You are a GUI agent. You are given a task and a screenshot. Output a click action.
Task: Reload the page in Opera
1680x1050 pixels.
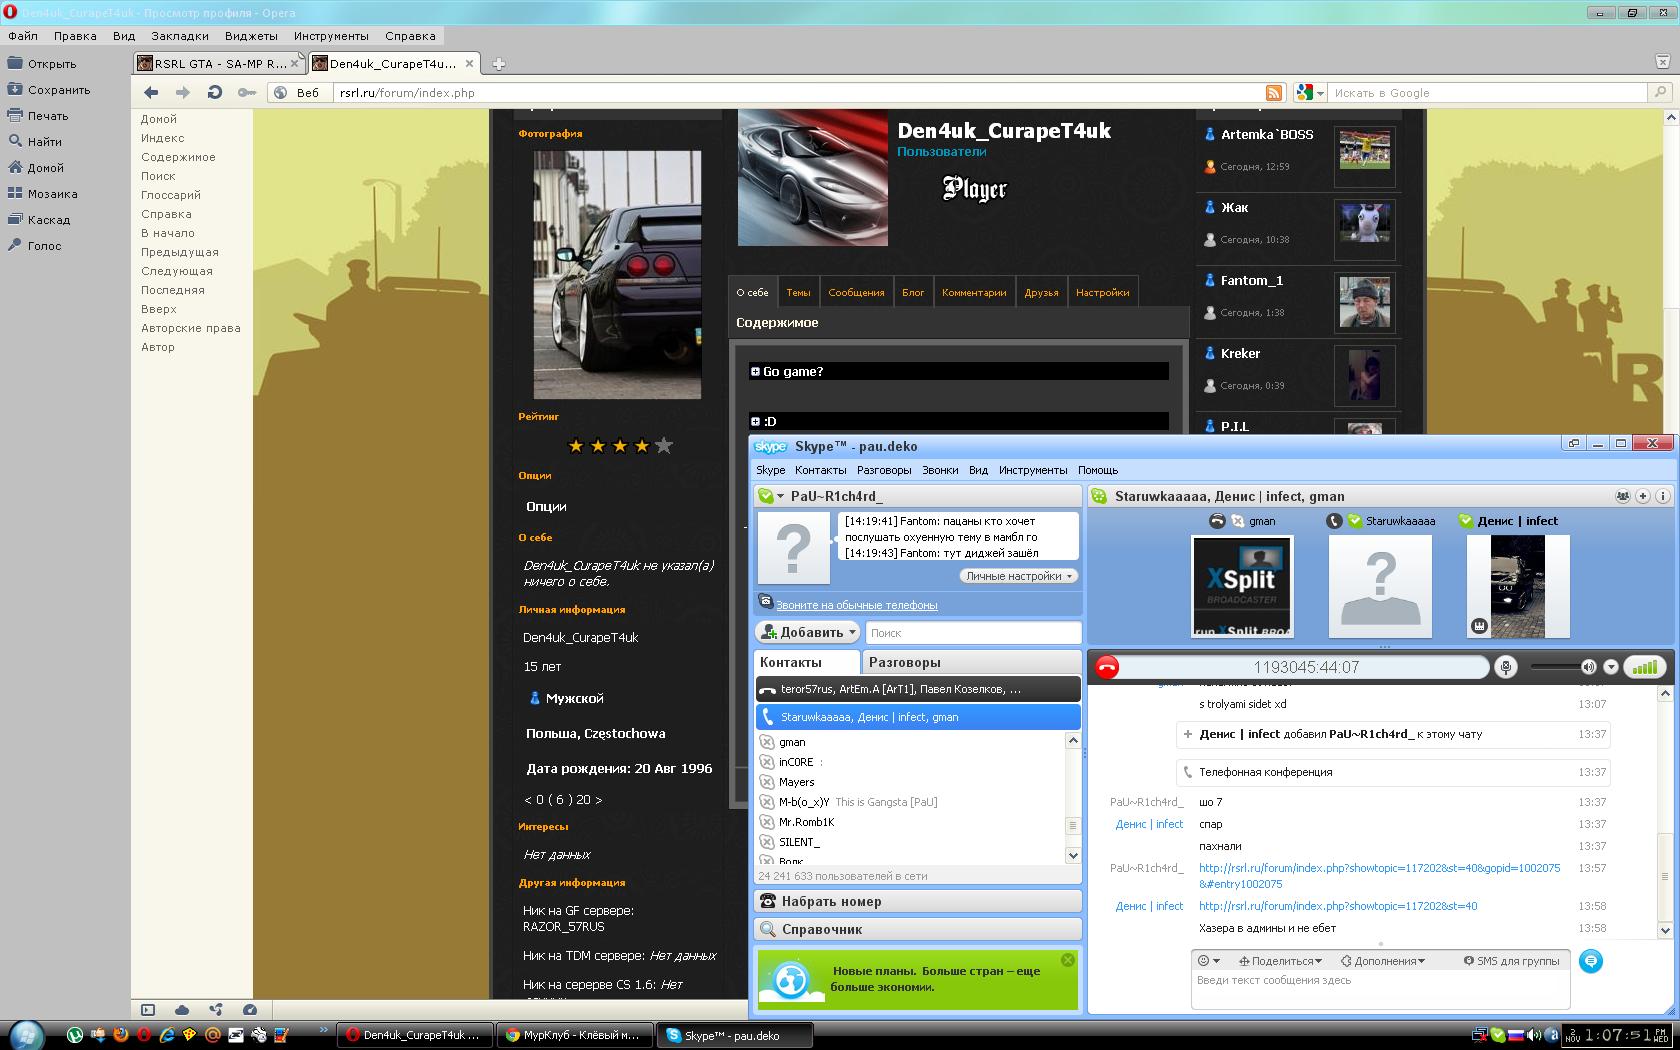point(214,93)
